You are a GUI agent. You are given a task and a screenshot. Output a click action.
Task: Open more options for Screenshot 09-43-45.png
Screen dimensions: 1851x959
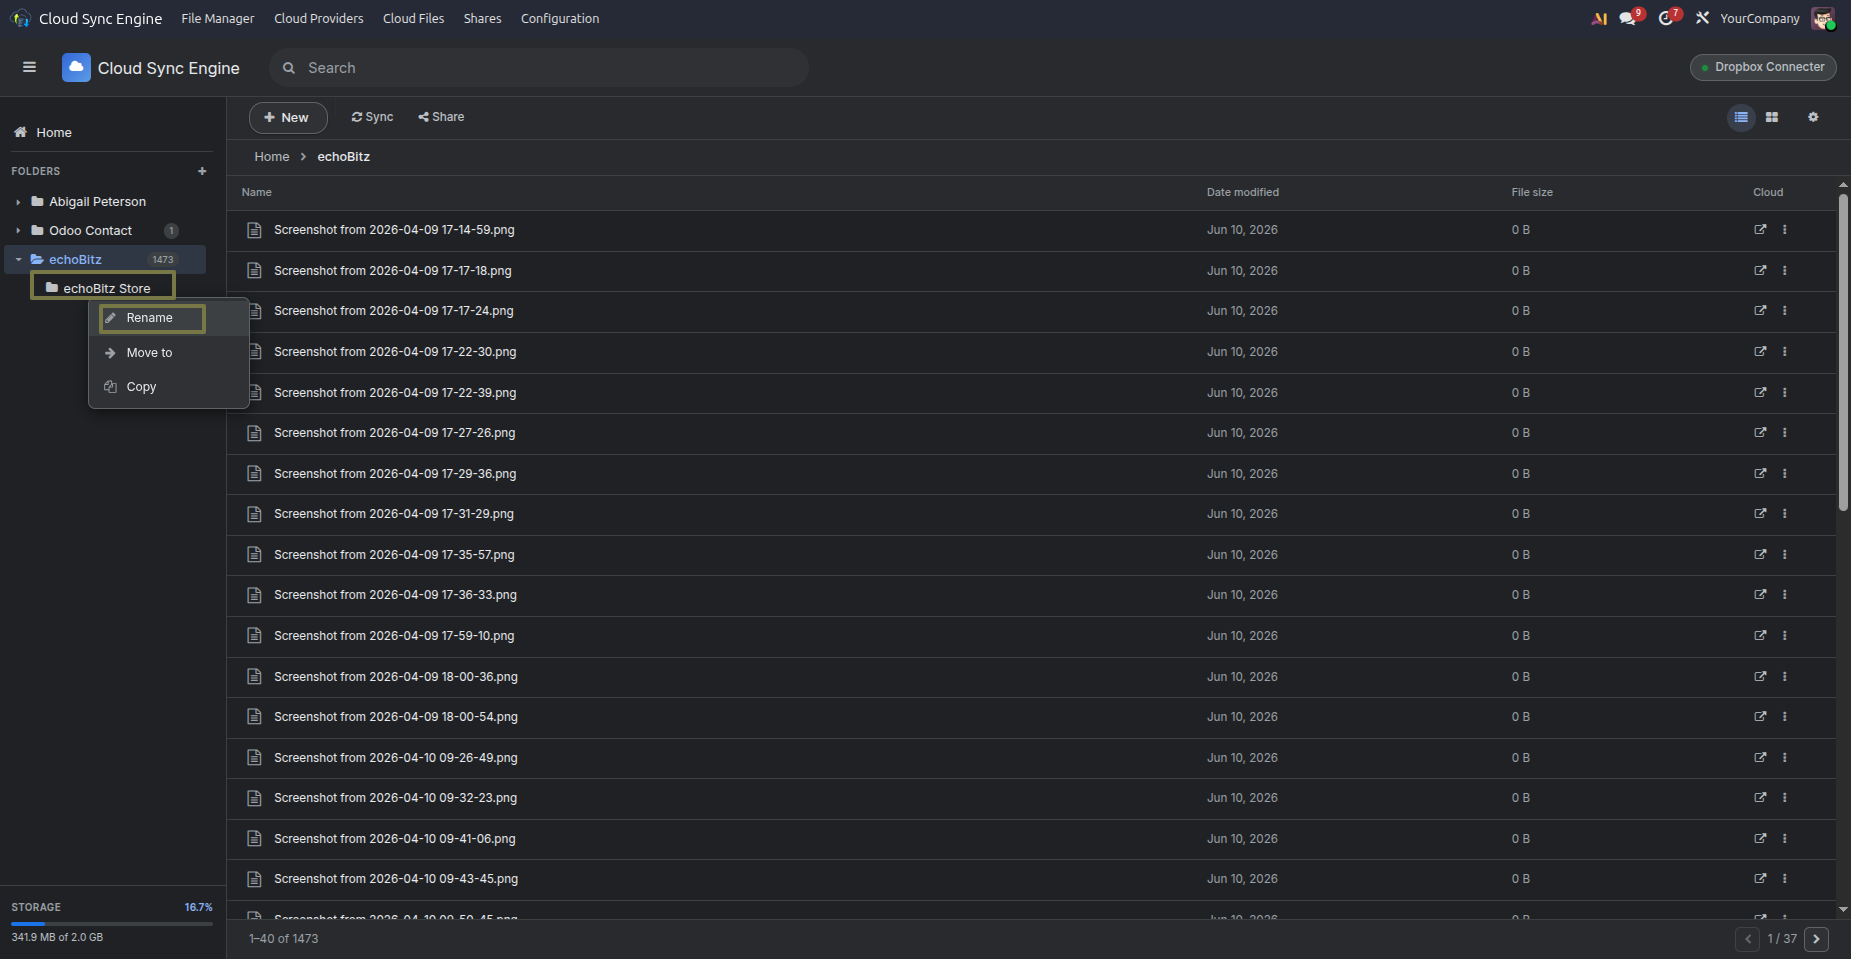point(1784,878)
